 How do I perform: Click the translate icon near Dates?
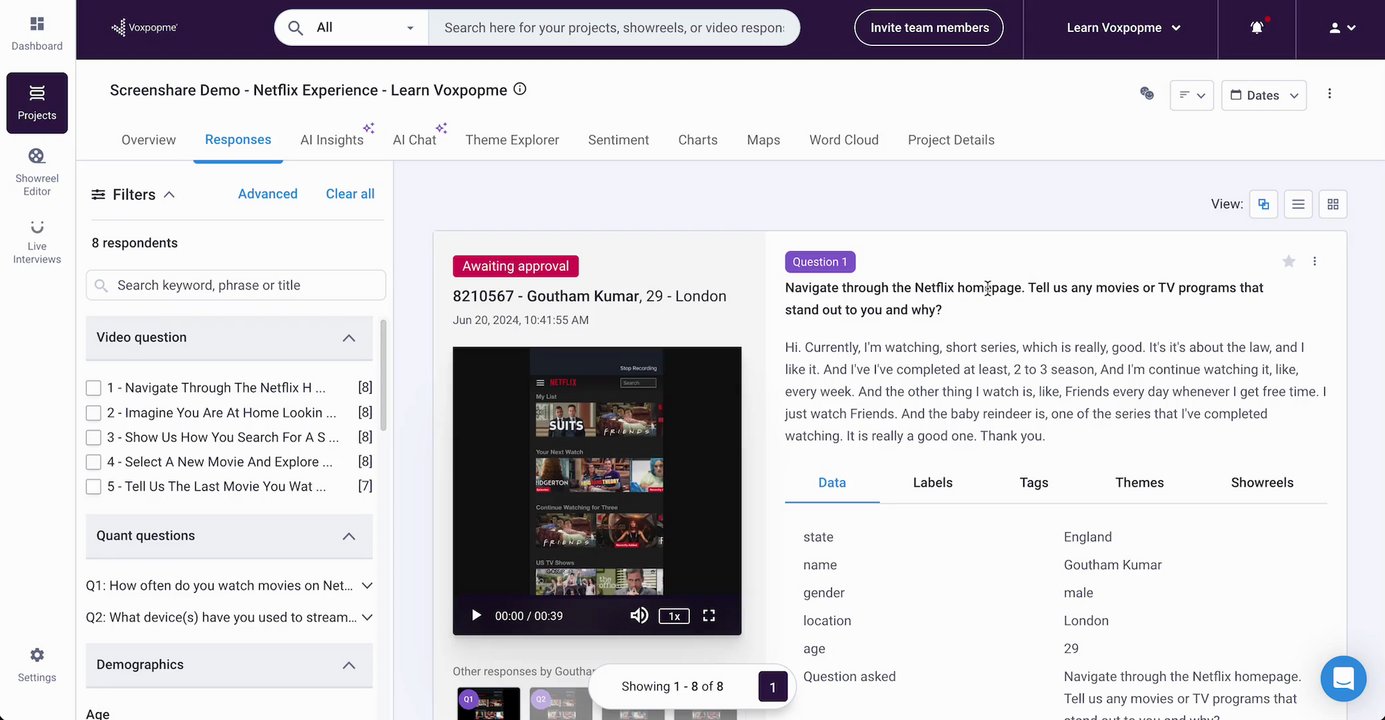pyautogui.click(x=1147, y=94)
